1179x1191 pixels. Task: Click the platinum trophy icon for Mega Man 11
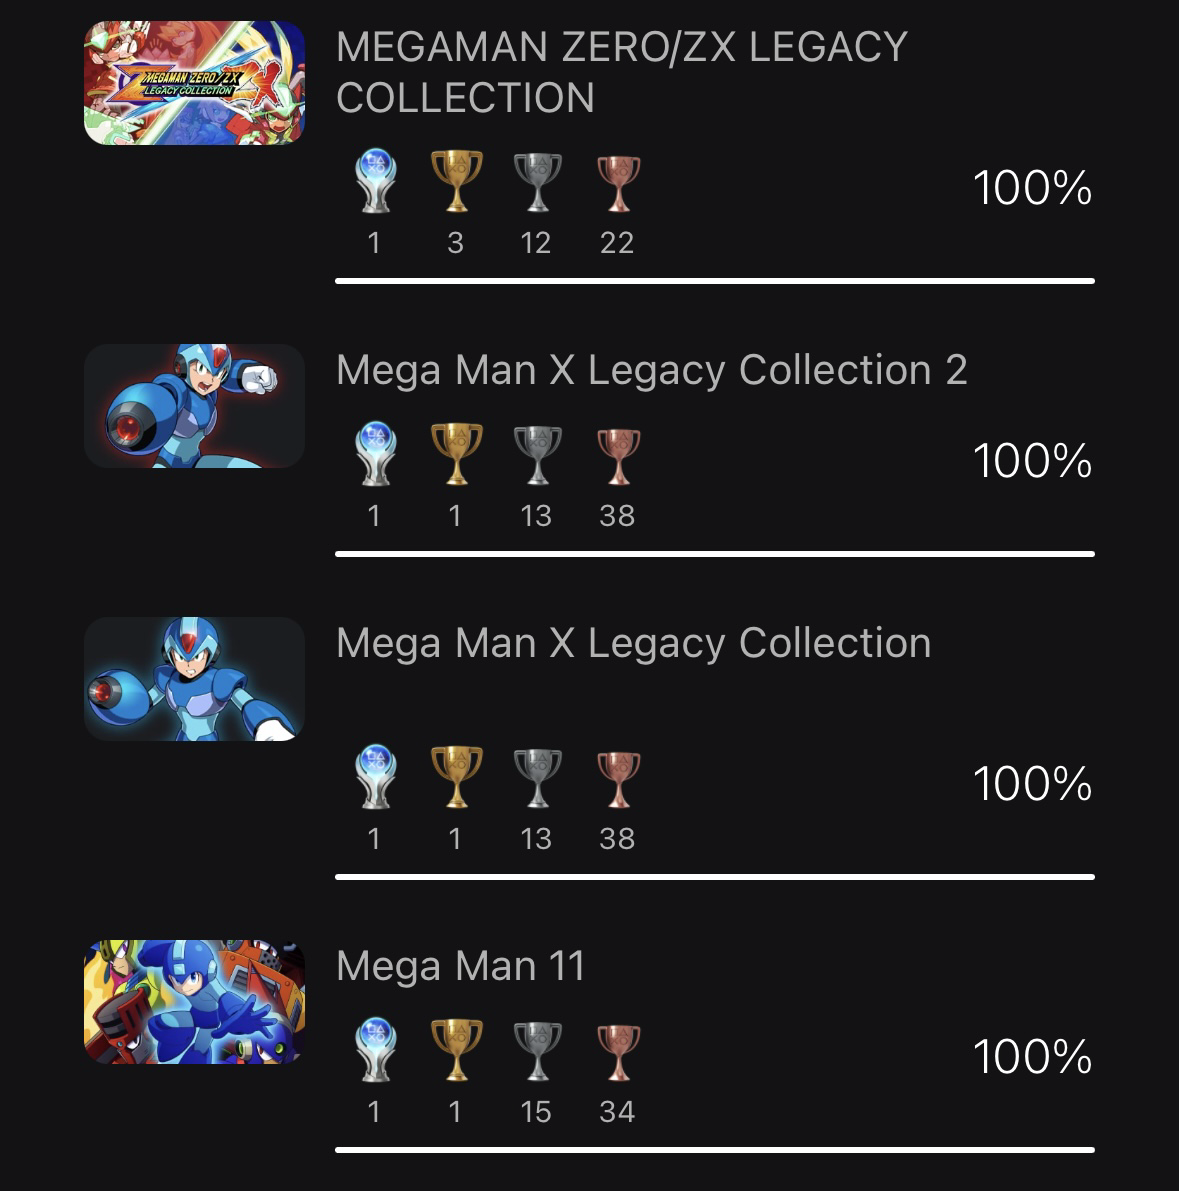pos(376,1050)
